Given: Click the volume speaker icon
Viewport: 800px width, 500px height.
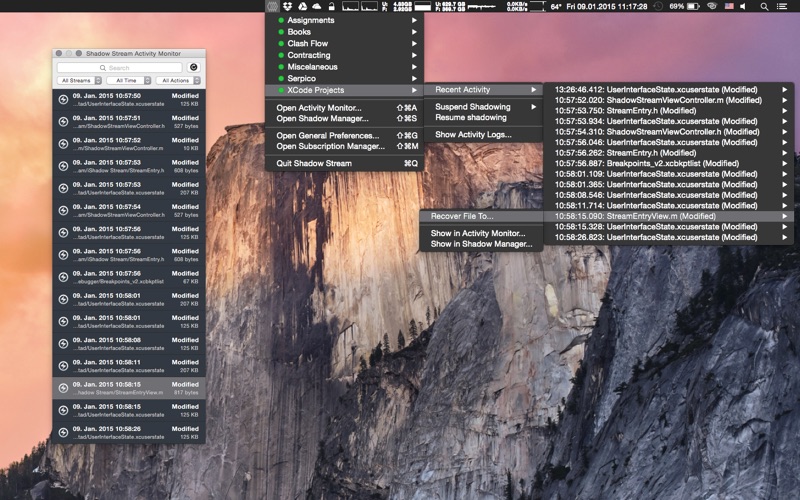Looking at the screenshot, I should [743, 6].
